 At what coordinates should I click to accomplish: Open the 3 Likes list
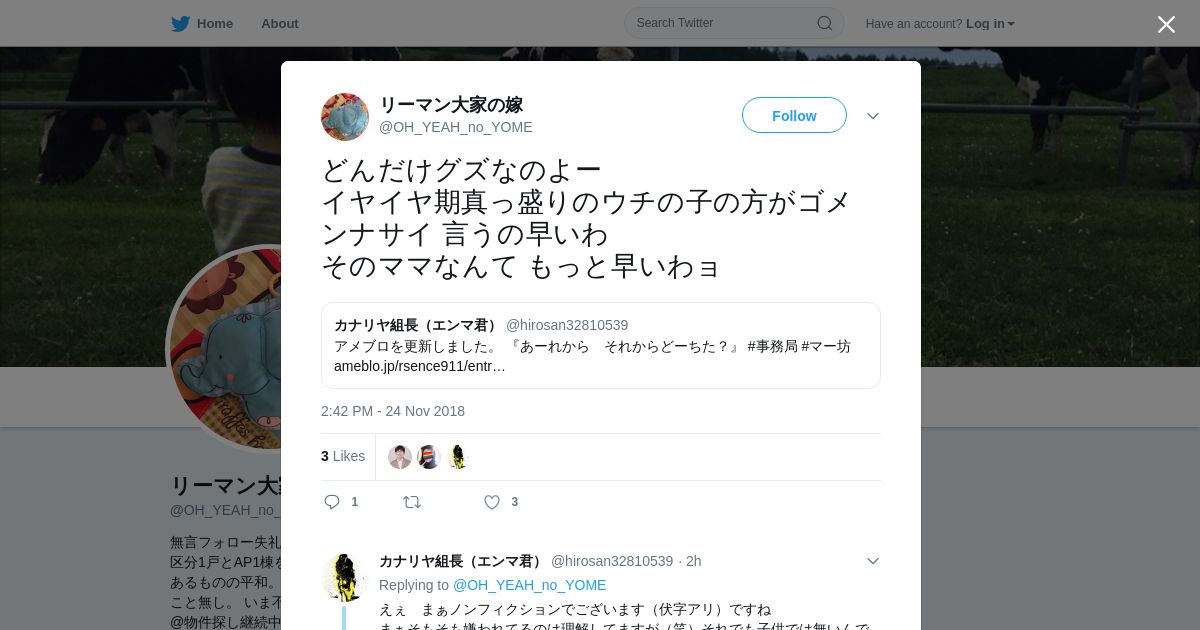pos(343,456)
